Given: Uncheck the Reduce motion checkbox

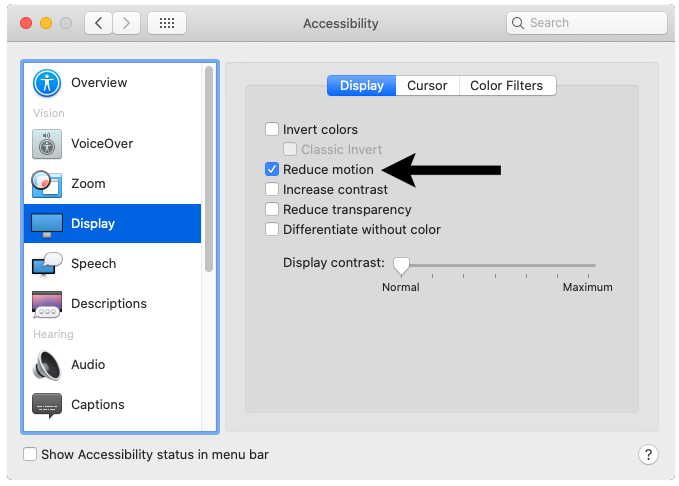Looking at the screenshot, I should point(272,170).
